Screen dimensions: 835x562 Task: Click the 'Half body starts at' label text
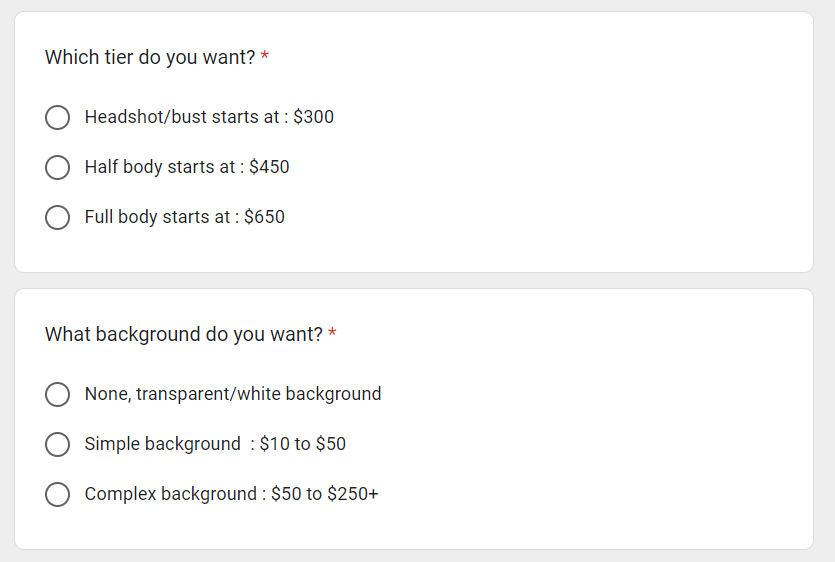point(160,167)
